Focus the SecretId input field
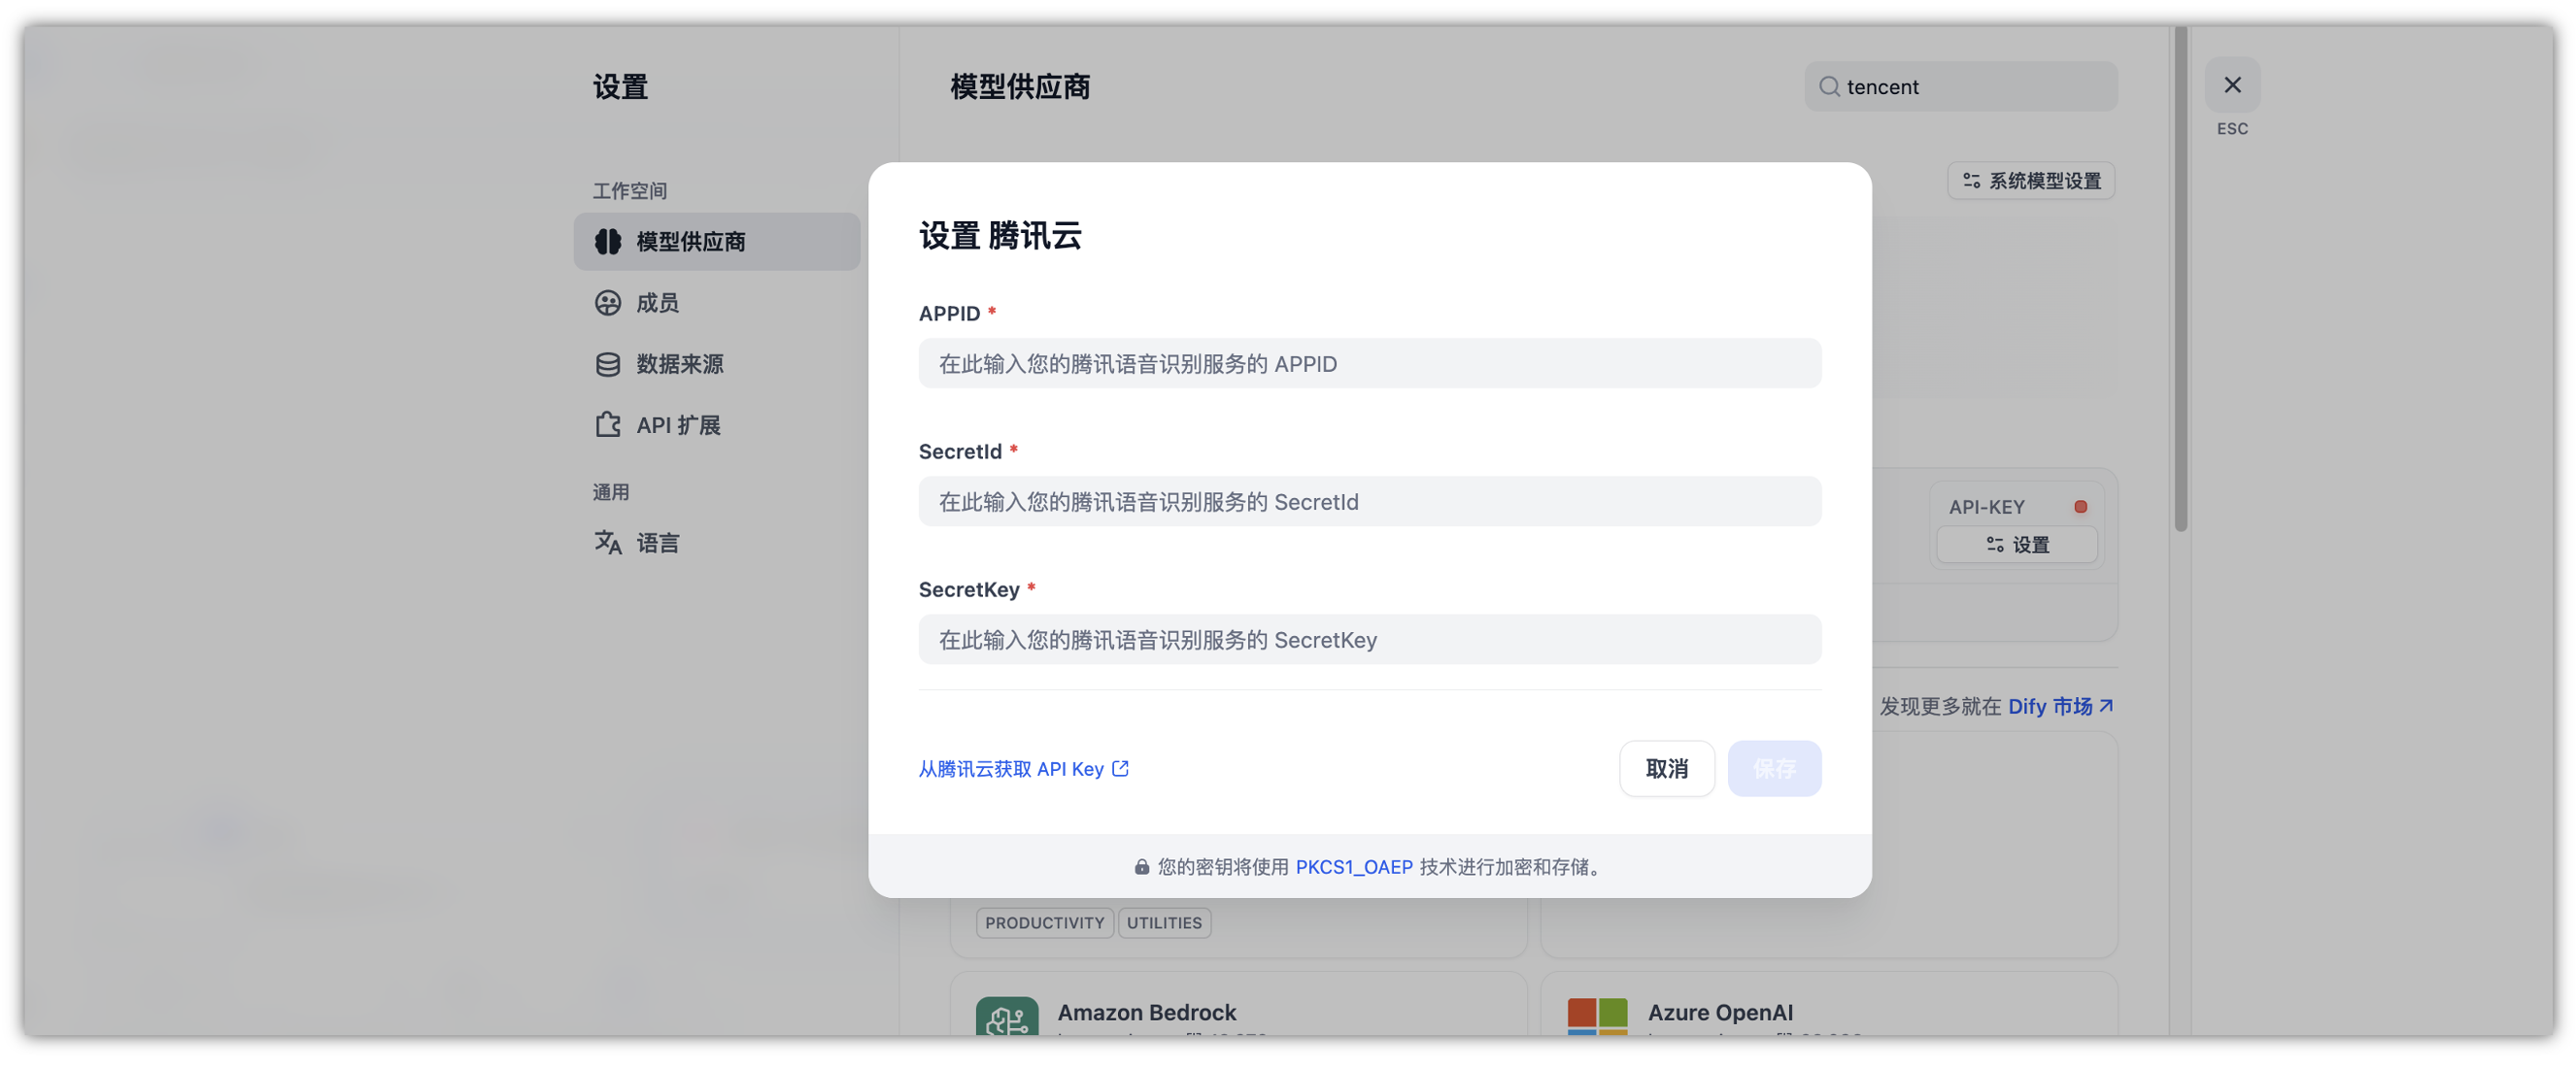The height and width of the screenshot is (1068, 2576). 1369,501
